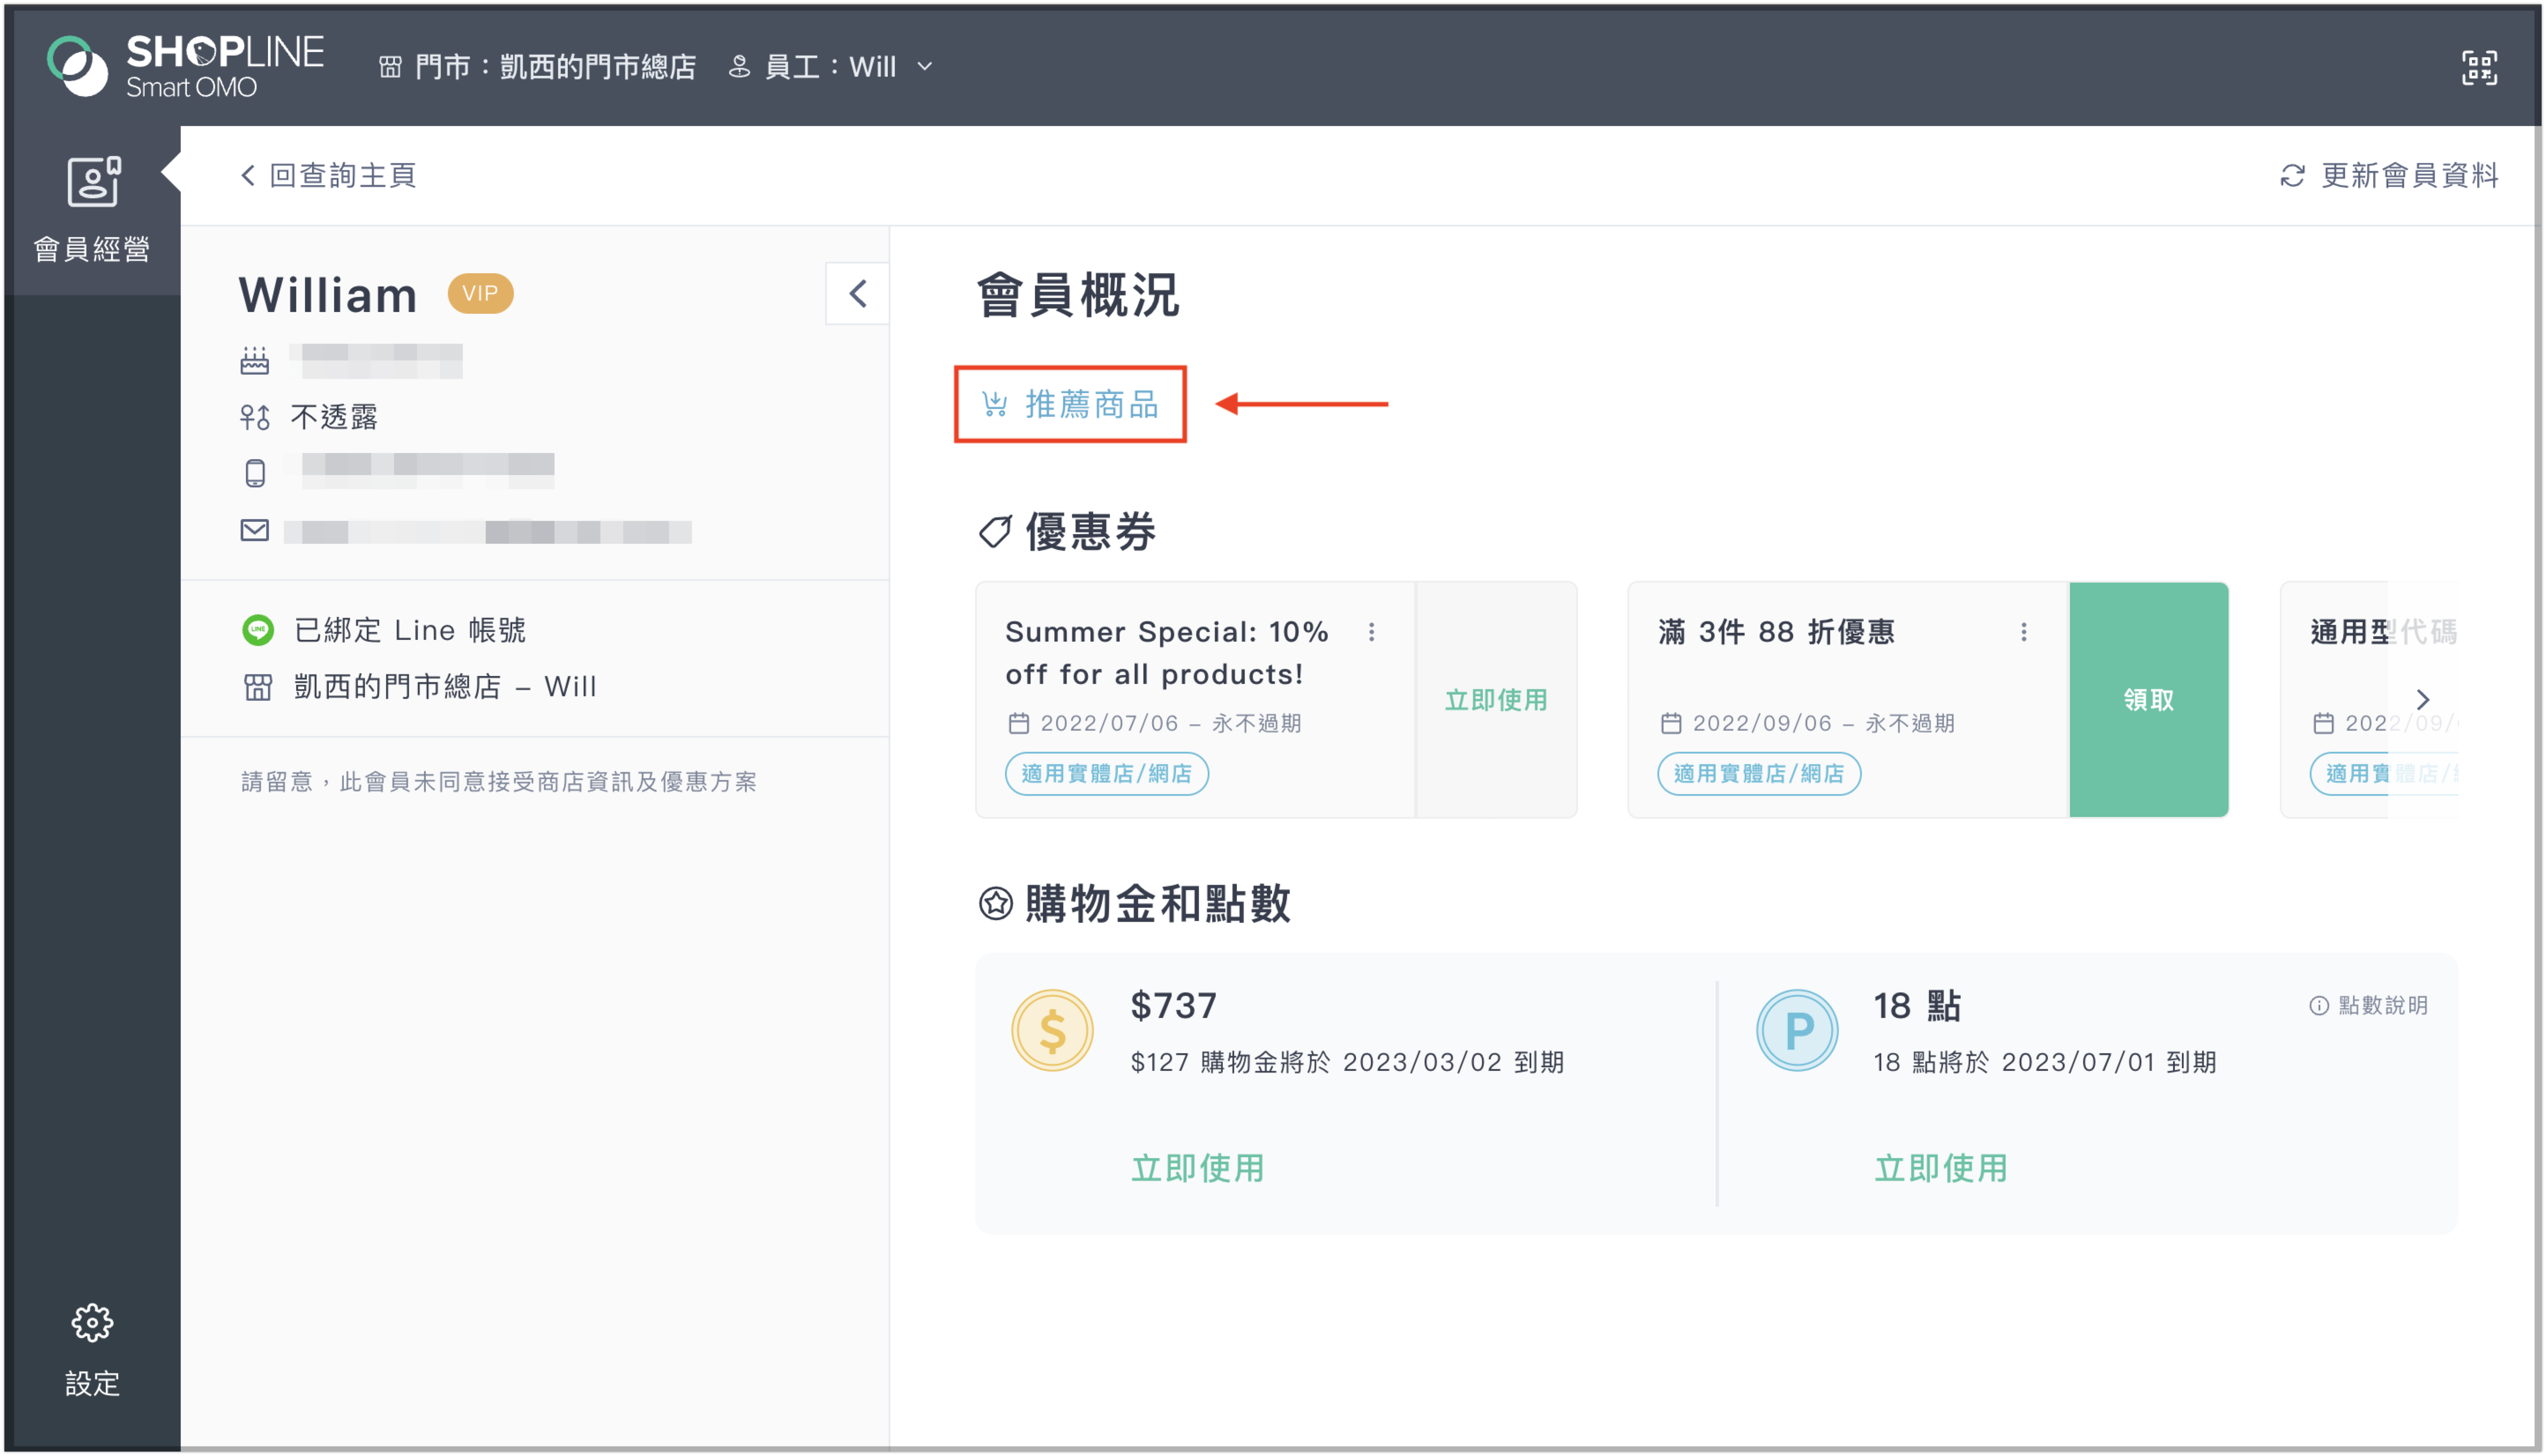Click the 門市 store name label
The image size is (2546, 1456).
tap(538, 67)
